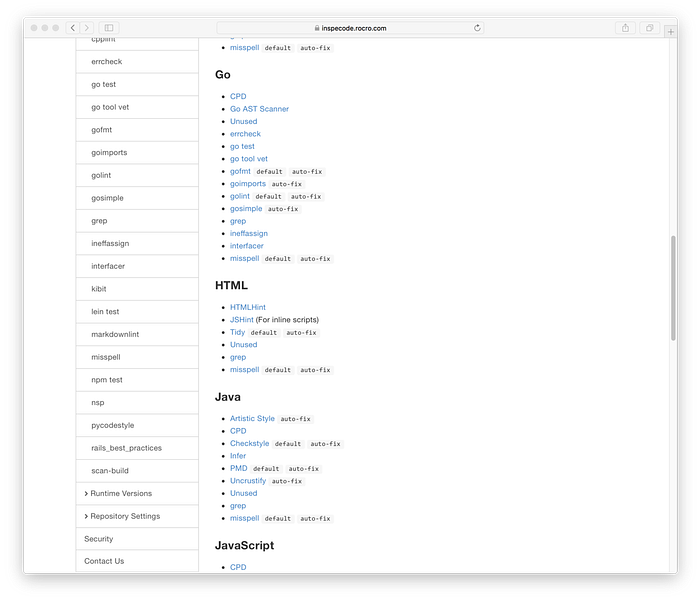699x600 pixels.
Task: Select ineffassign in the sidebar
Action: pos(137,243)
